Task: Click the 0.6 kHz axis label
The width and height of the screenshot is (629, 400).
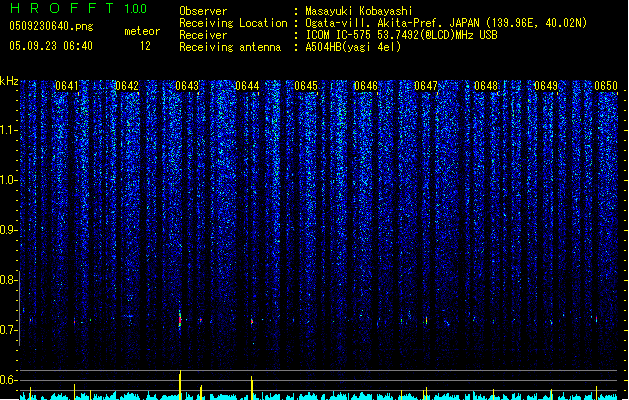Action: pos(9,380)
